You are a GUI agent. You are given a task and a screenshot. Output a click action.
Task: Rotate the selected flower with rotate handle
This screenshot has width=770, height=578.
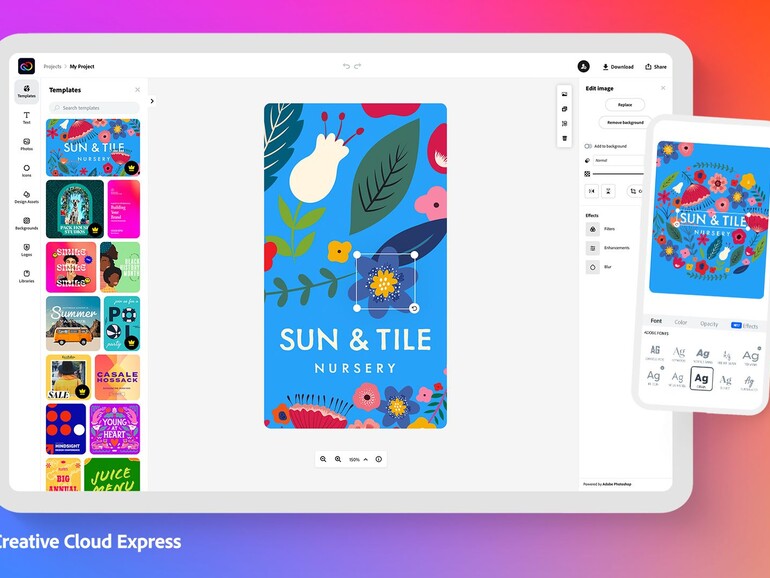414,308
